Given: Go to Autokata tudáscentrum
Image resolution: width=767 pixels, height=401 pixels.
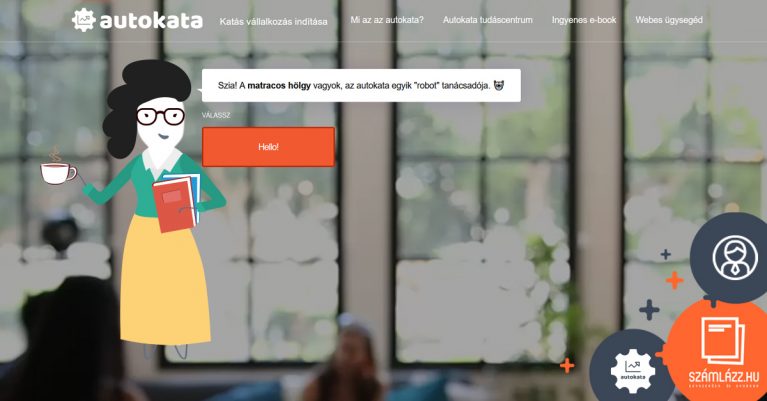Looking at the screenshot, I should [488, 20].
